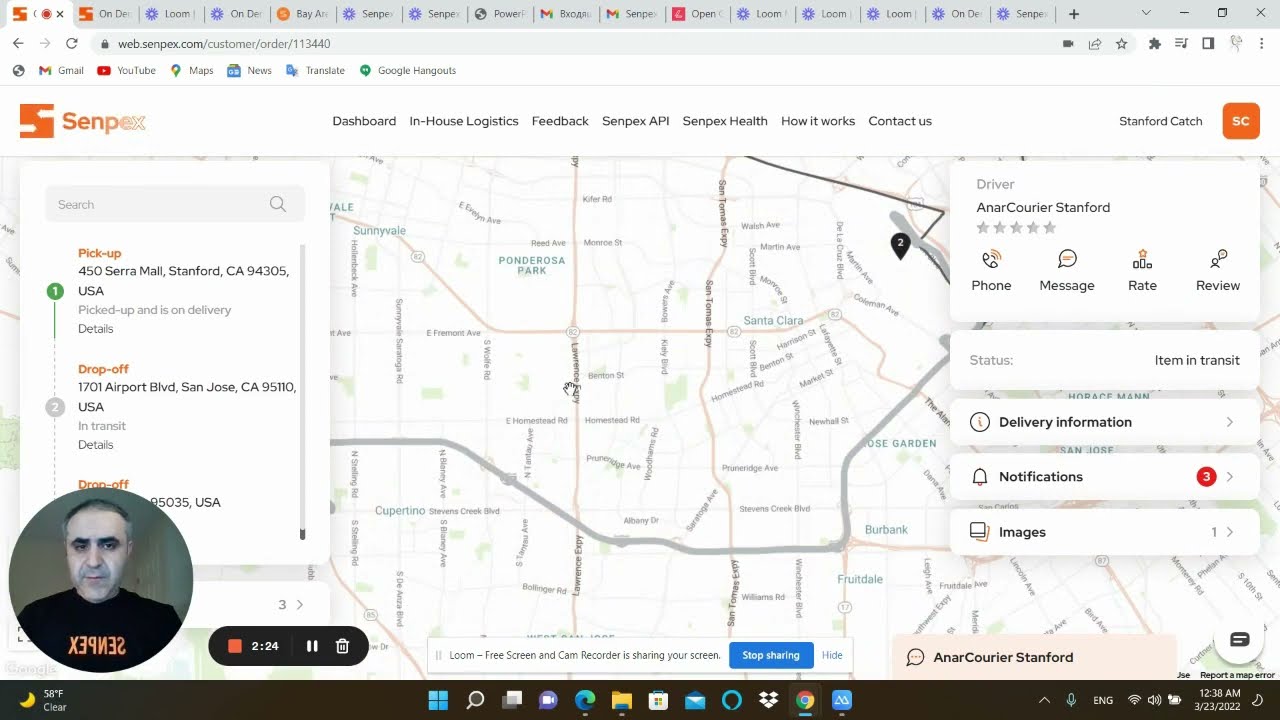Screen dimensions: 1280x720
Task: Share this page icon in address bar
Action: (1095, 44)
